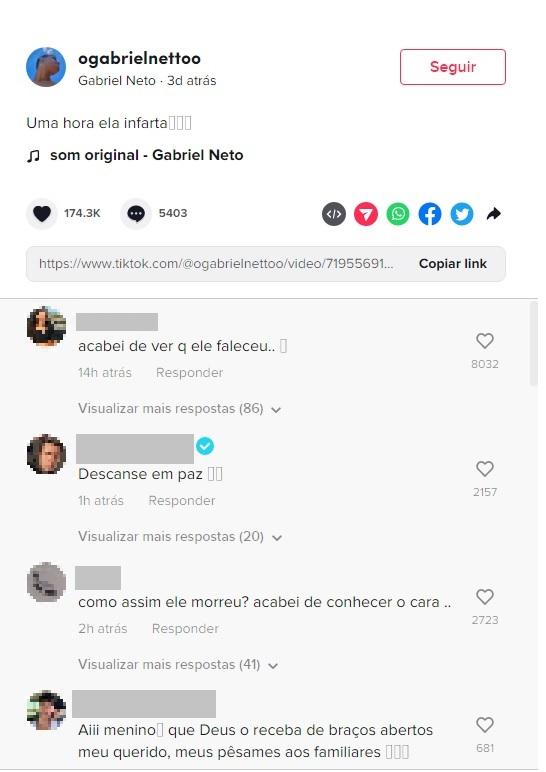
Task: Share via the red send icon
Action: click(x=366, y=214)
